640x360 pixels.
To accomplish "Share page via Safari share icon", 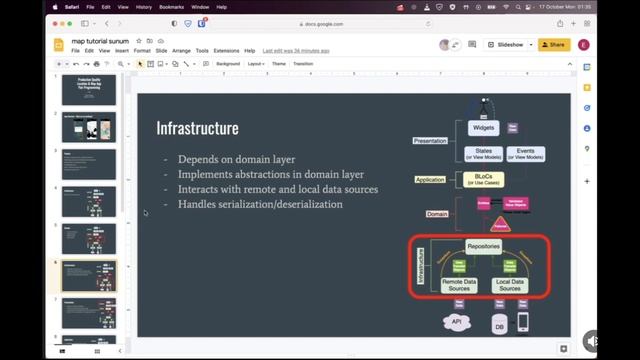I will coord(560,24).
